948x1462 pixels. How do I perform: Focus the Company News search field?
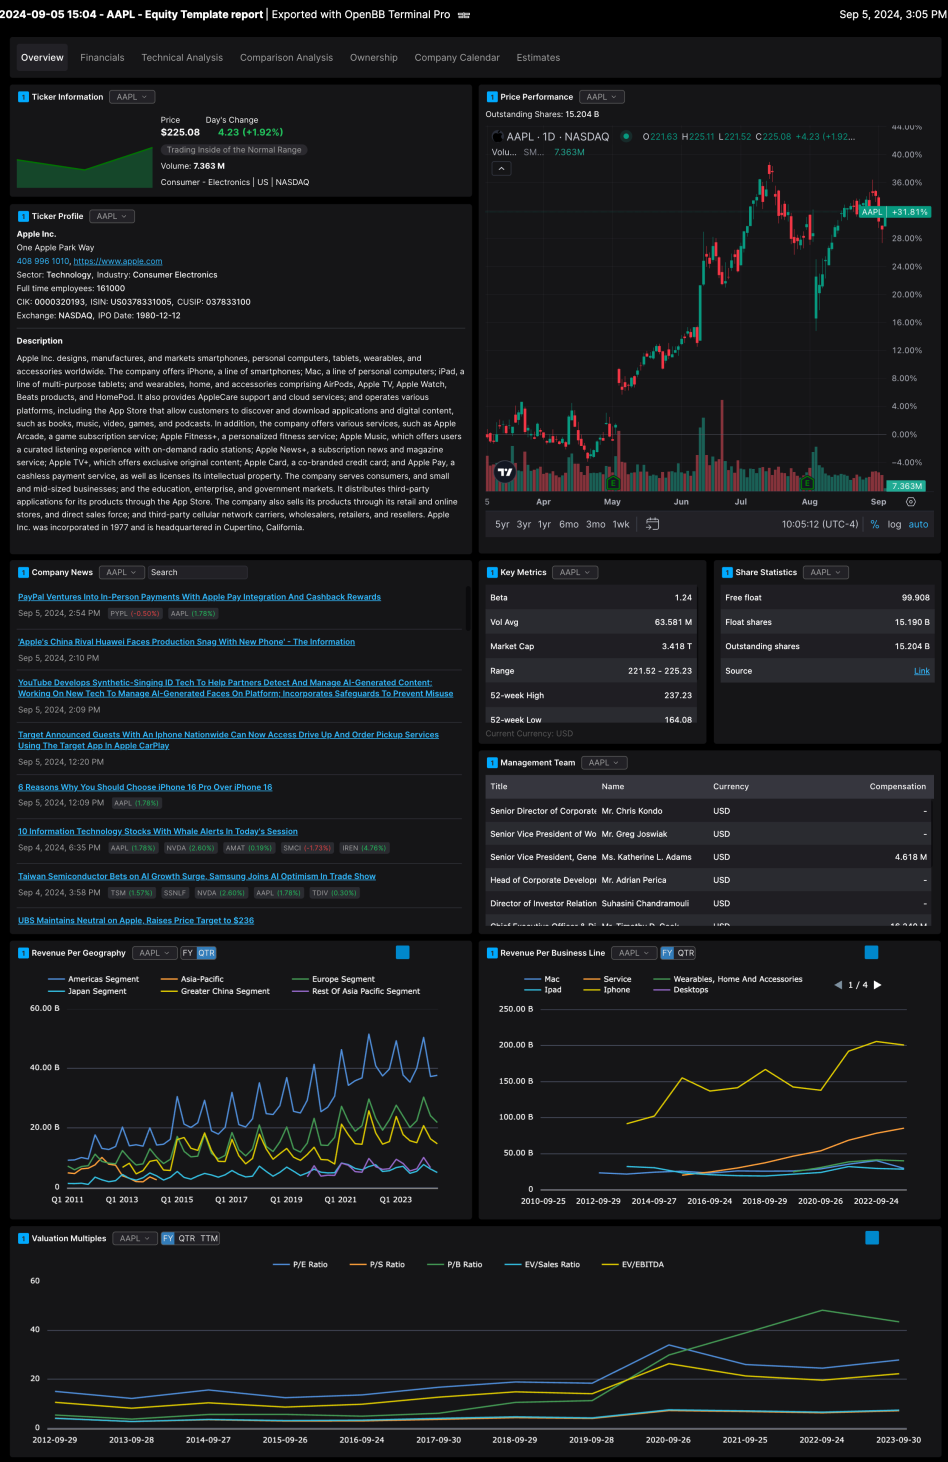tap(197, 573)
